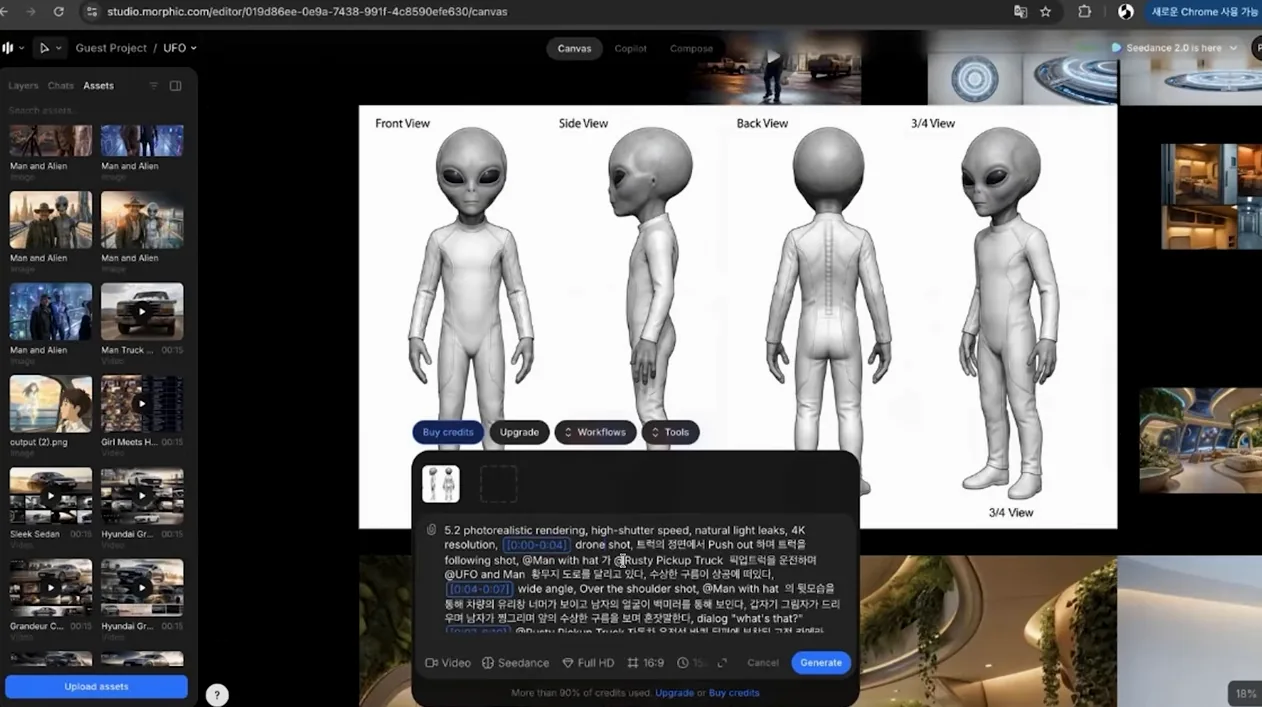The width and height of the screenshot is (1262, 707).
Task: Play the video clip on canvas top
Action: [x=773, y=57]
